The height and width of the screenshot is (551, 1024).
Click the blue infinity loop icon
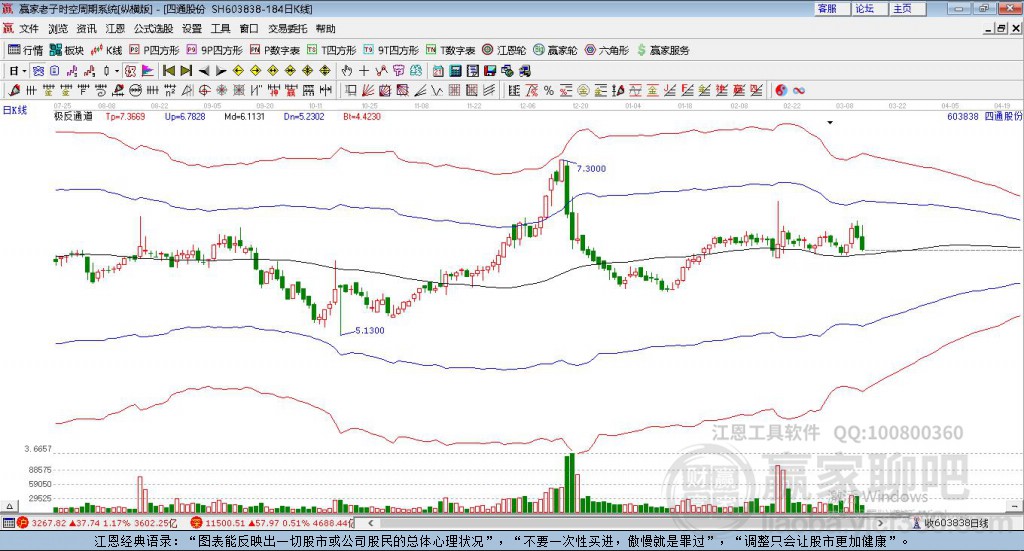click(799, 90)
